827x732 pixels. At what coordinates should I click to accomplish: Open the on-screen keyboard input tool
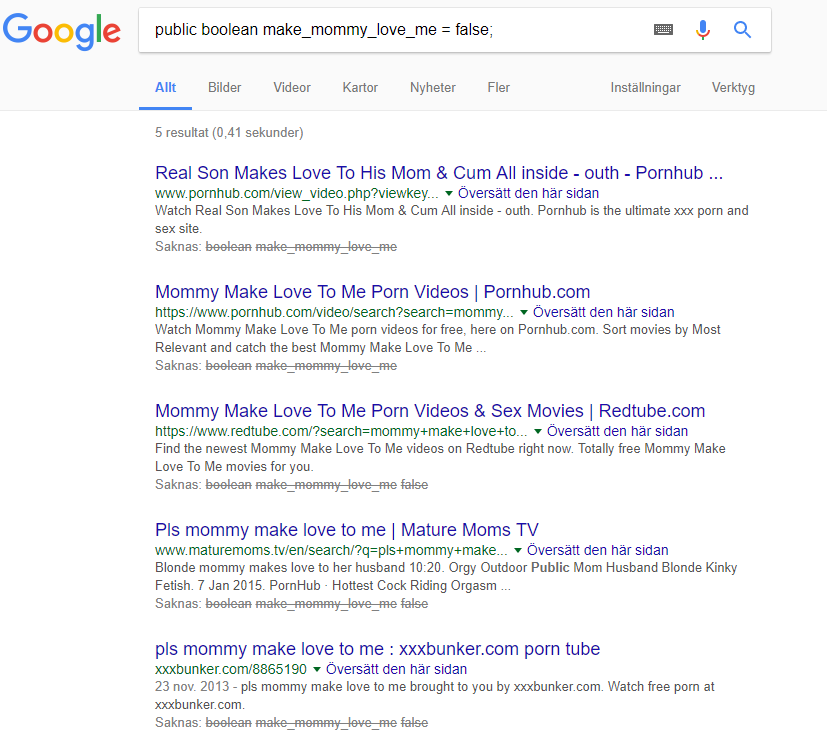[663, 30]
